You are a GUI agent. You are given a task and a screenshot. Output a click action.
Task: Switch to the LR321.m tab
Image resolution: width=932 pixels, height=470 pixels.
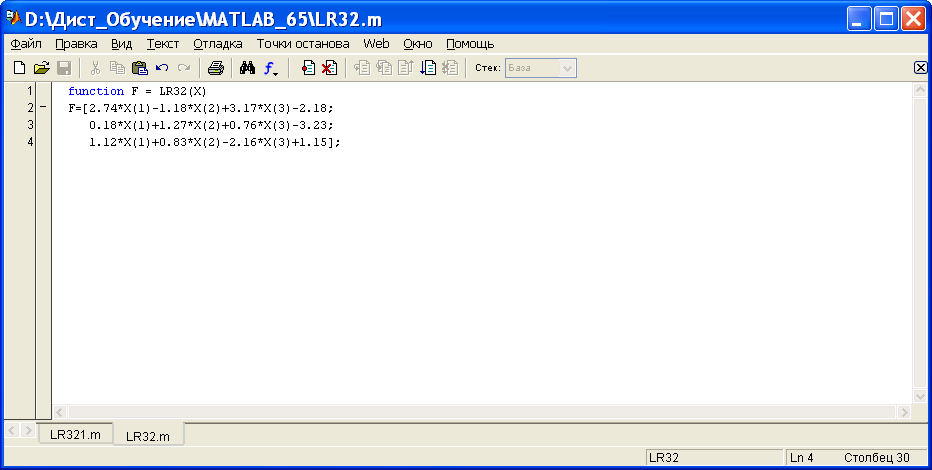(x=75, y=434)
